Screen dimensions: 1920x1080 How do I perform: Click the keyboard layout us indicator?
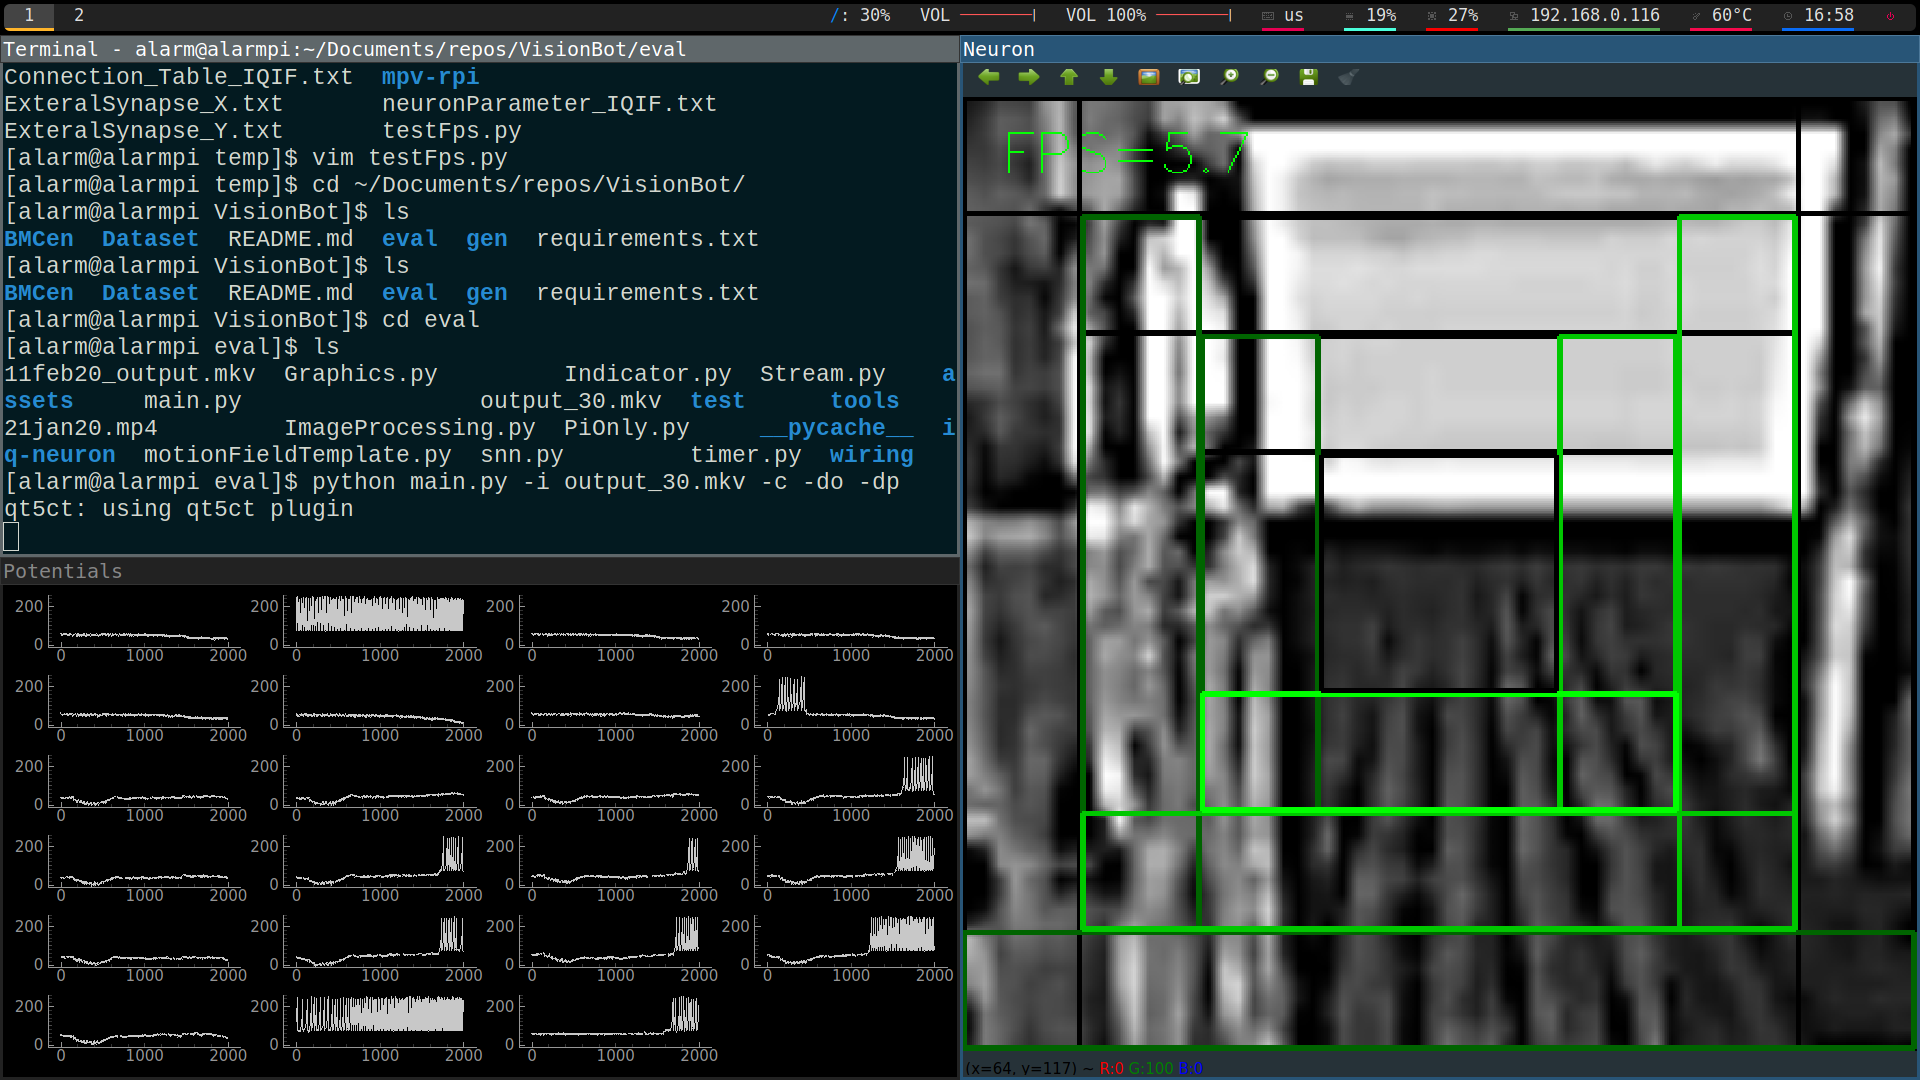pyautogui.click(x=1283, y=15)
